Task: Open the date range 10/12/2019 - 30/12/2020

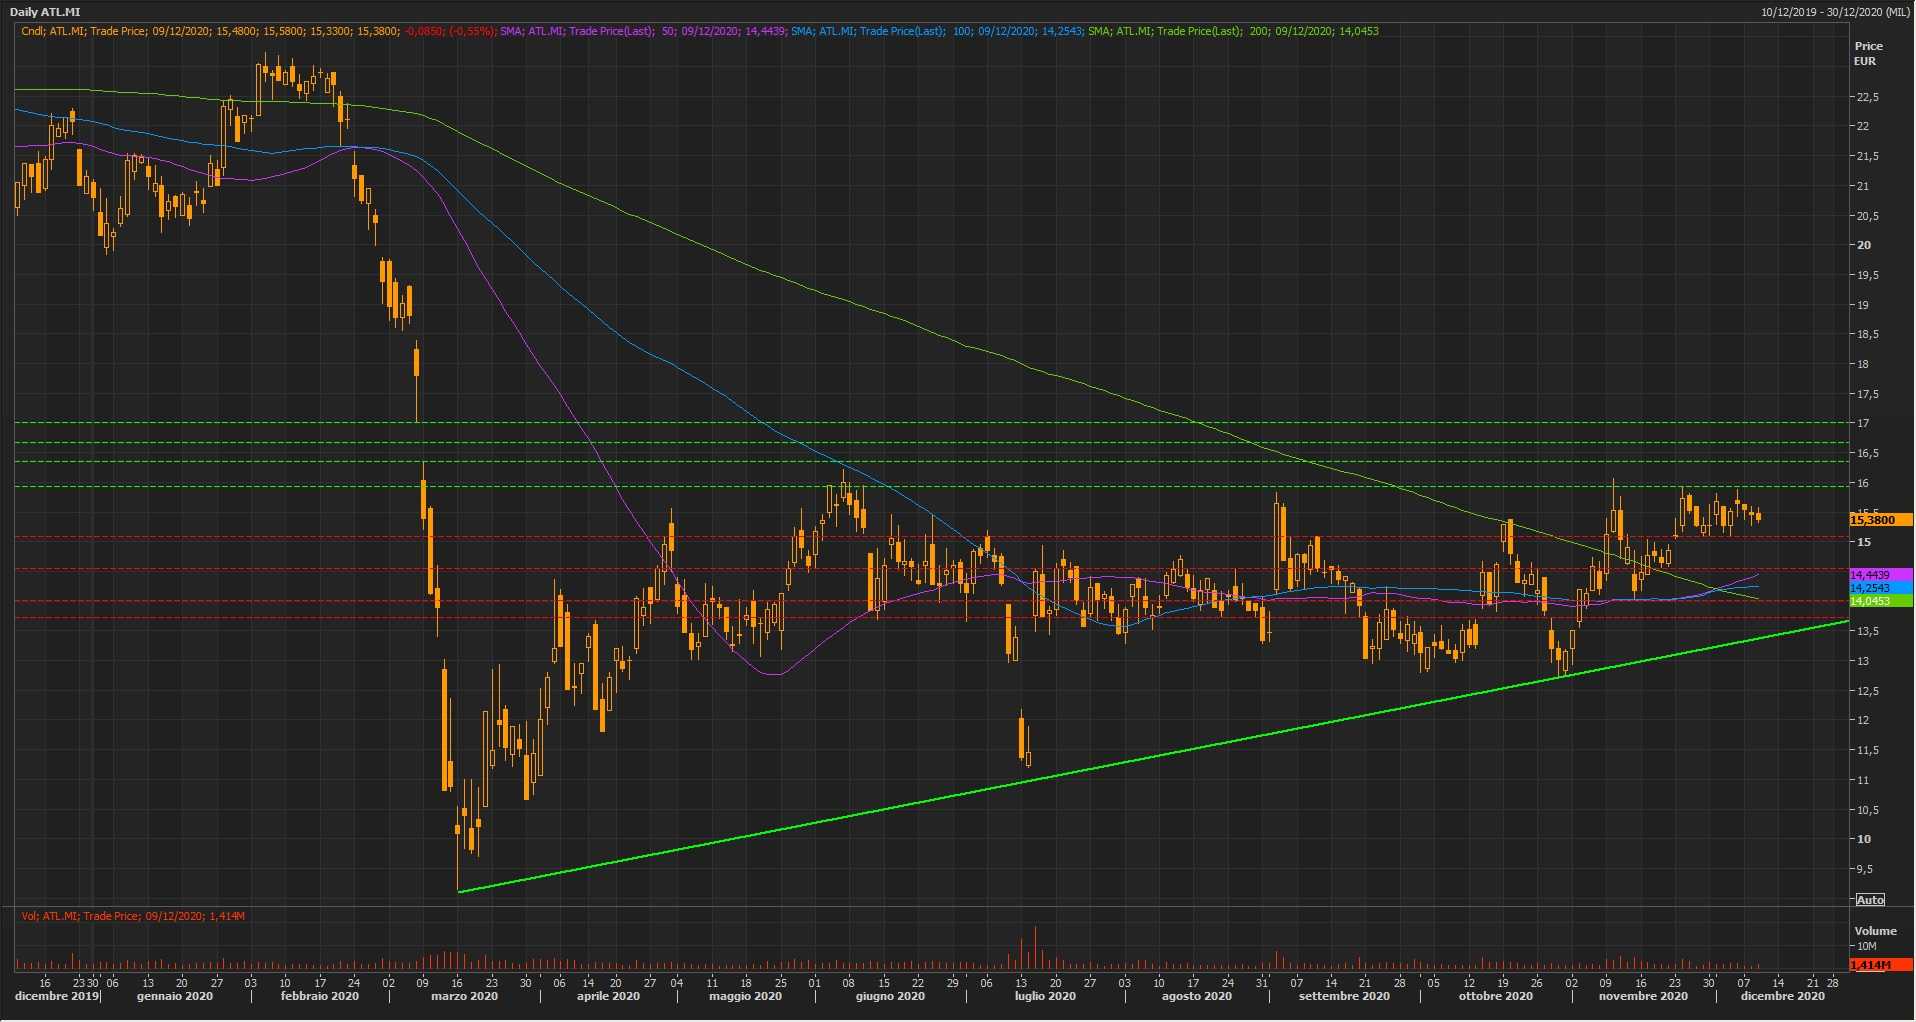Action: [1834, 12]
